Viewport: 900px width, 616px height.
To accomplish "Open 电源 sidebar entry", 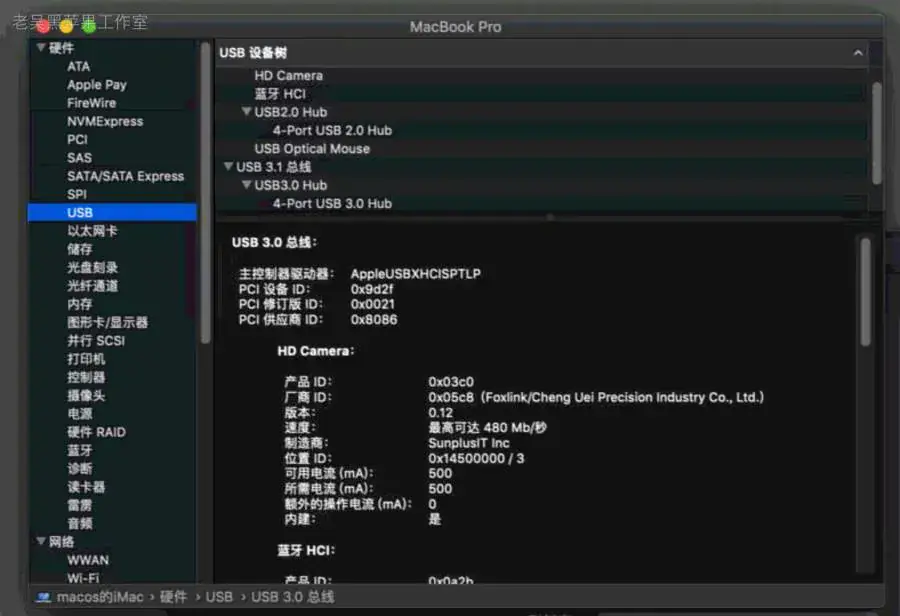I will click(80, 414).
